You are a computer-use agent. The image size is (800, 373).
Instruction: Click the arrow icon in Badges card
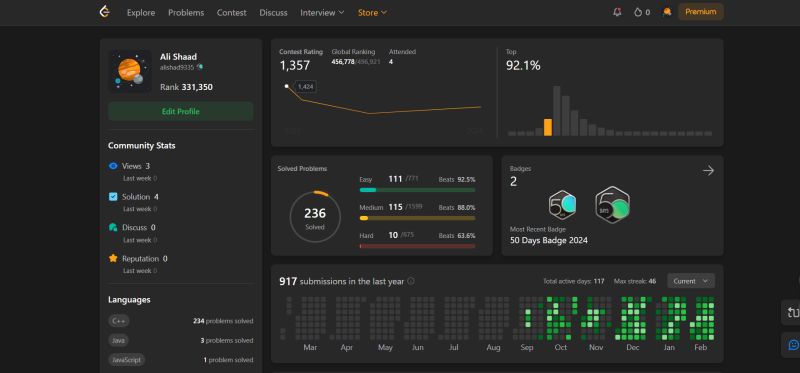tap(708, 170)
